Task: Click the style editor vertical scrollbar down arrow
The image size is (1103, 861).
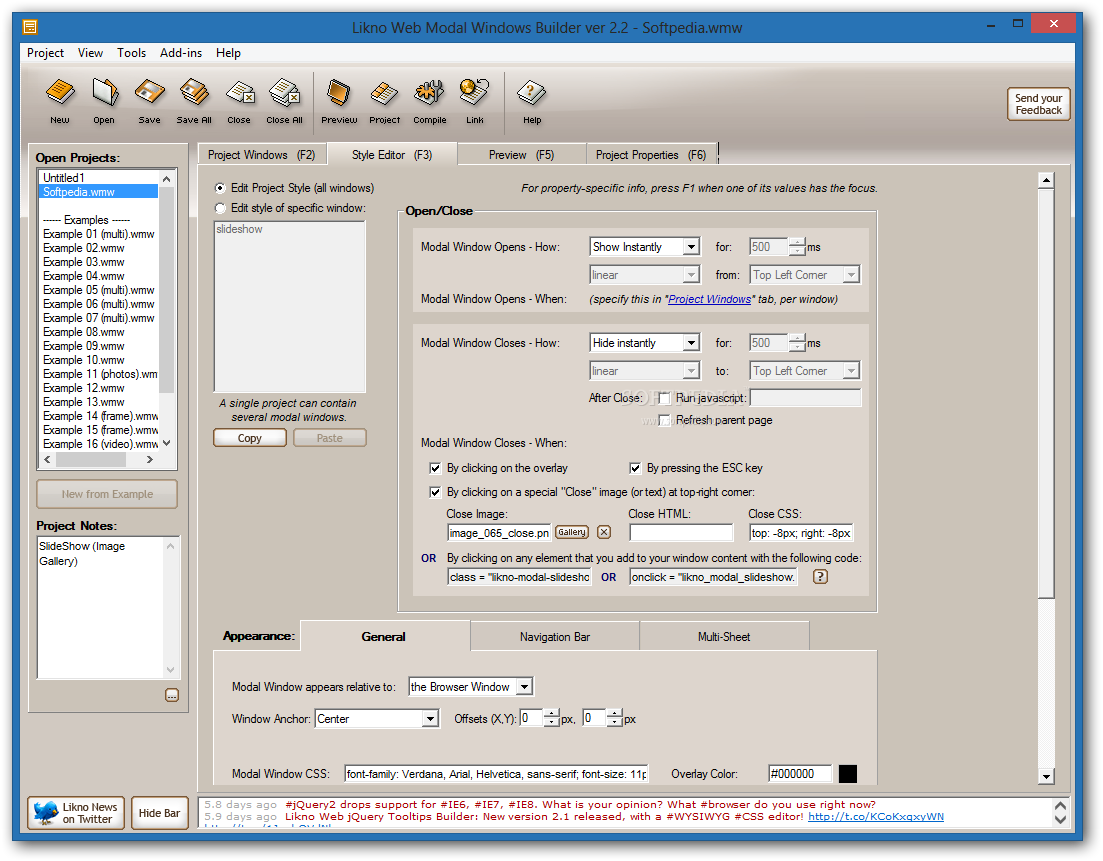Action: 1046,777
